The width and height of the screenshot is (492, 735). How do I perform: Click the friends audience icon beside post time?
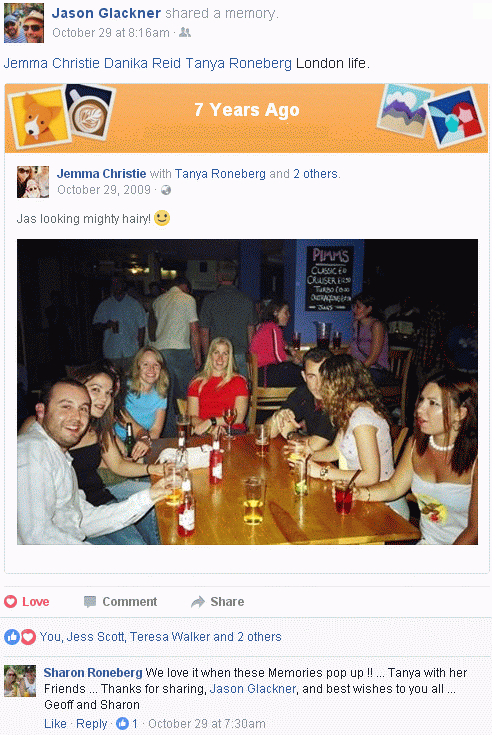pos(185,32)
